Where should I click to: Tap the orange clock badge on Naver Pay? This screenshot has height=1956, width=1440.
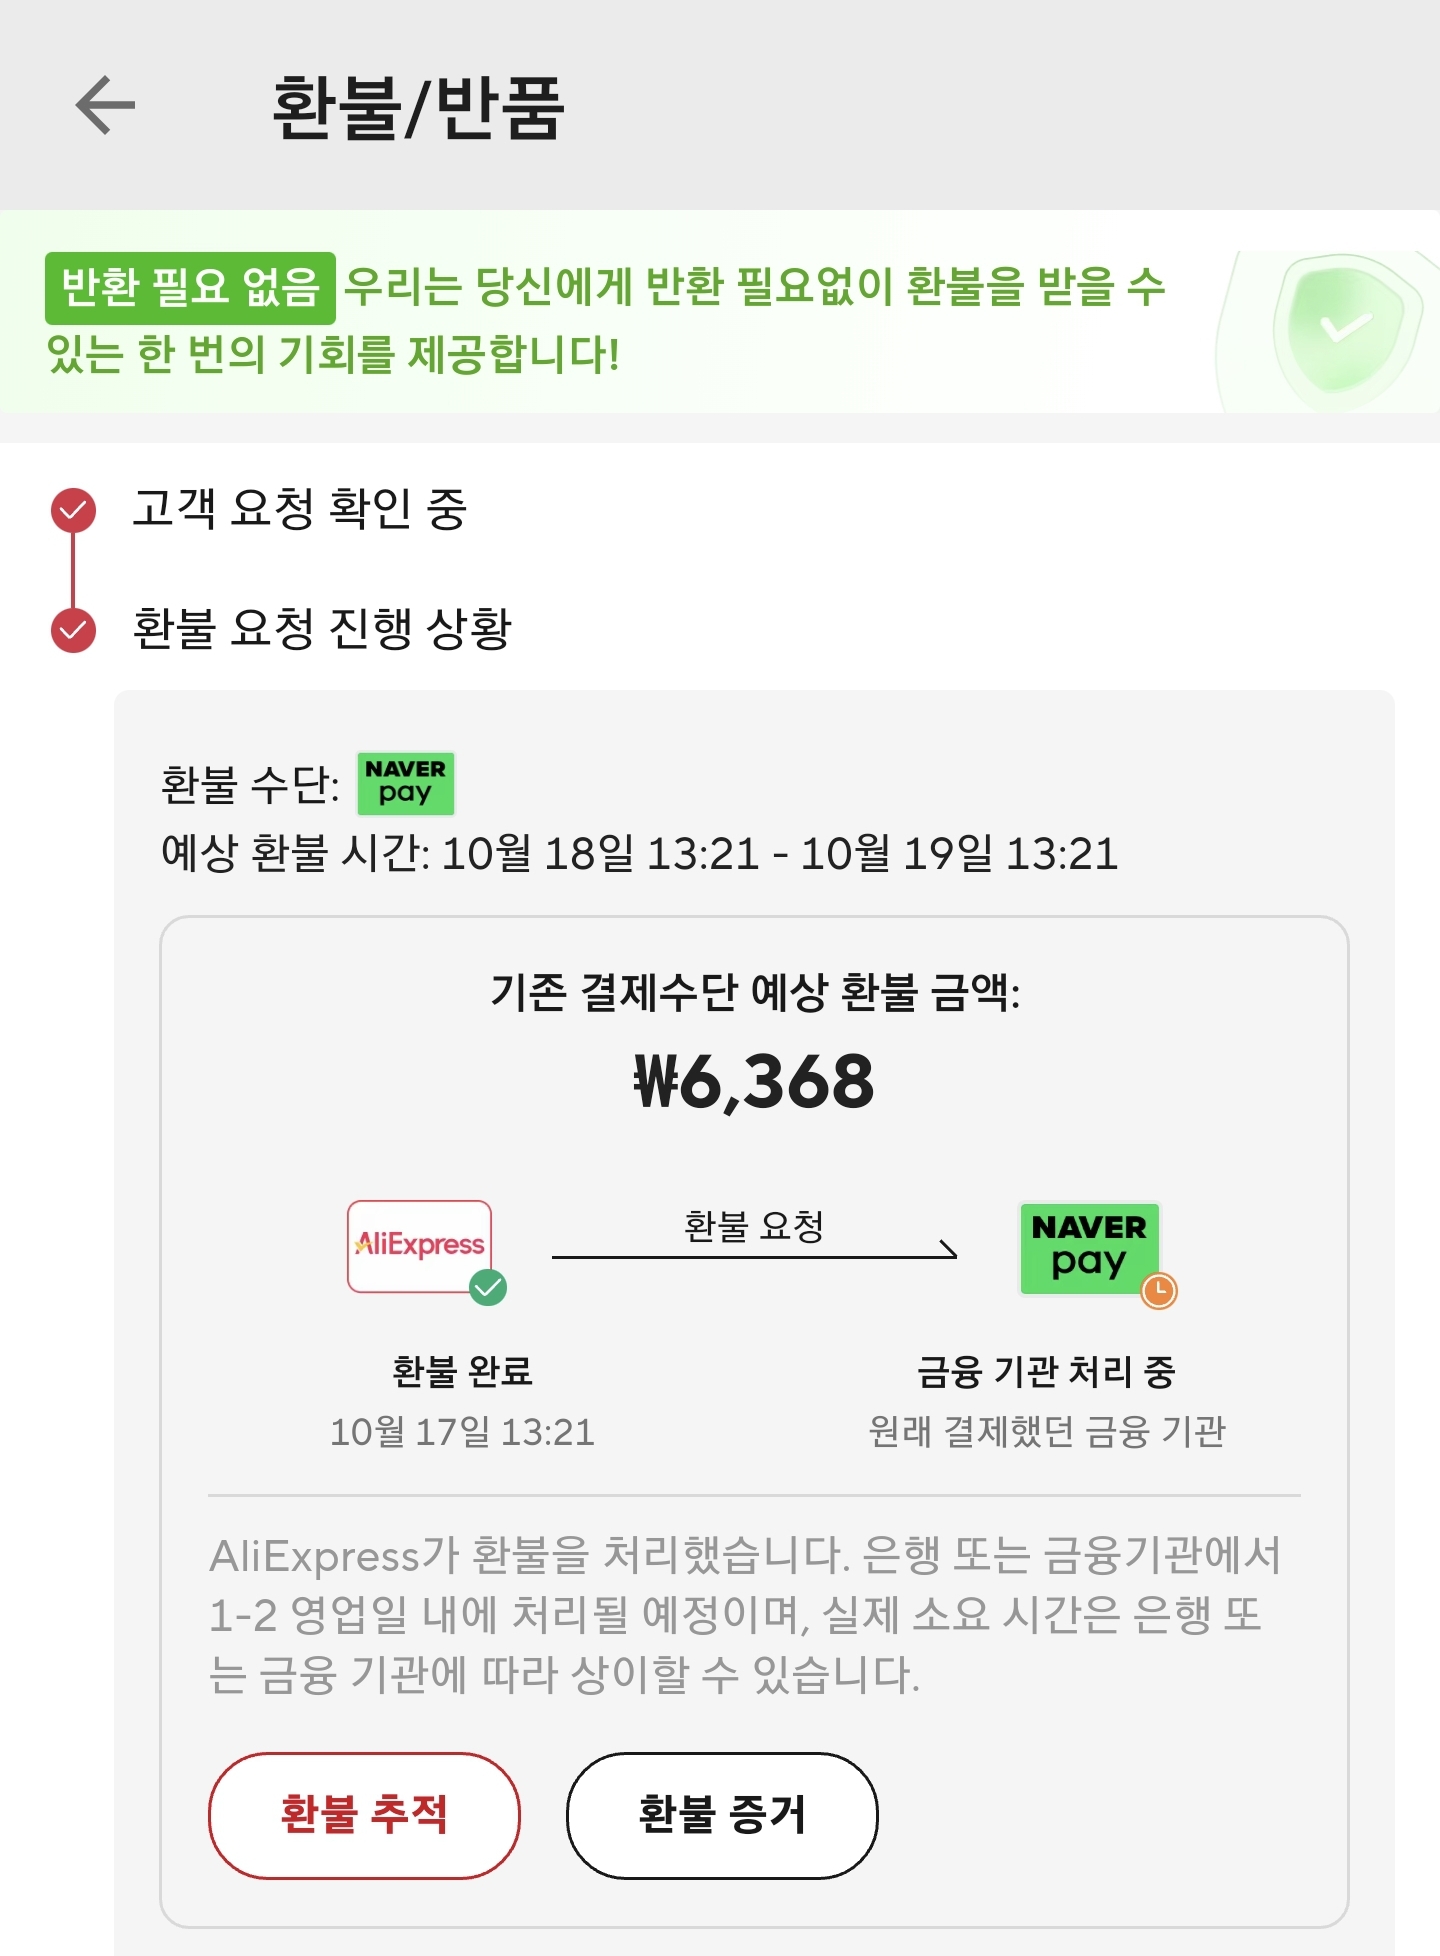[1159, 1290]
